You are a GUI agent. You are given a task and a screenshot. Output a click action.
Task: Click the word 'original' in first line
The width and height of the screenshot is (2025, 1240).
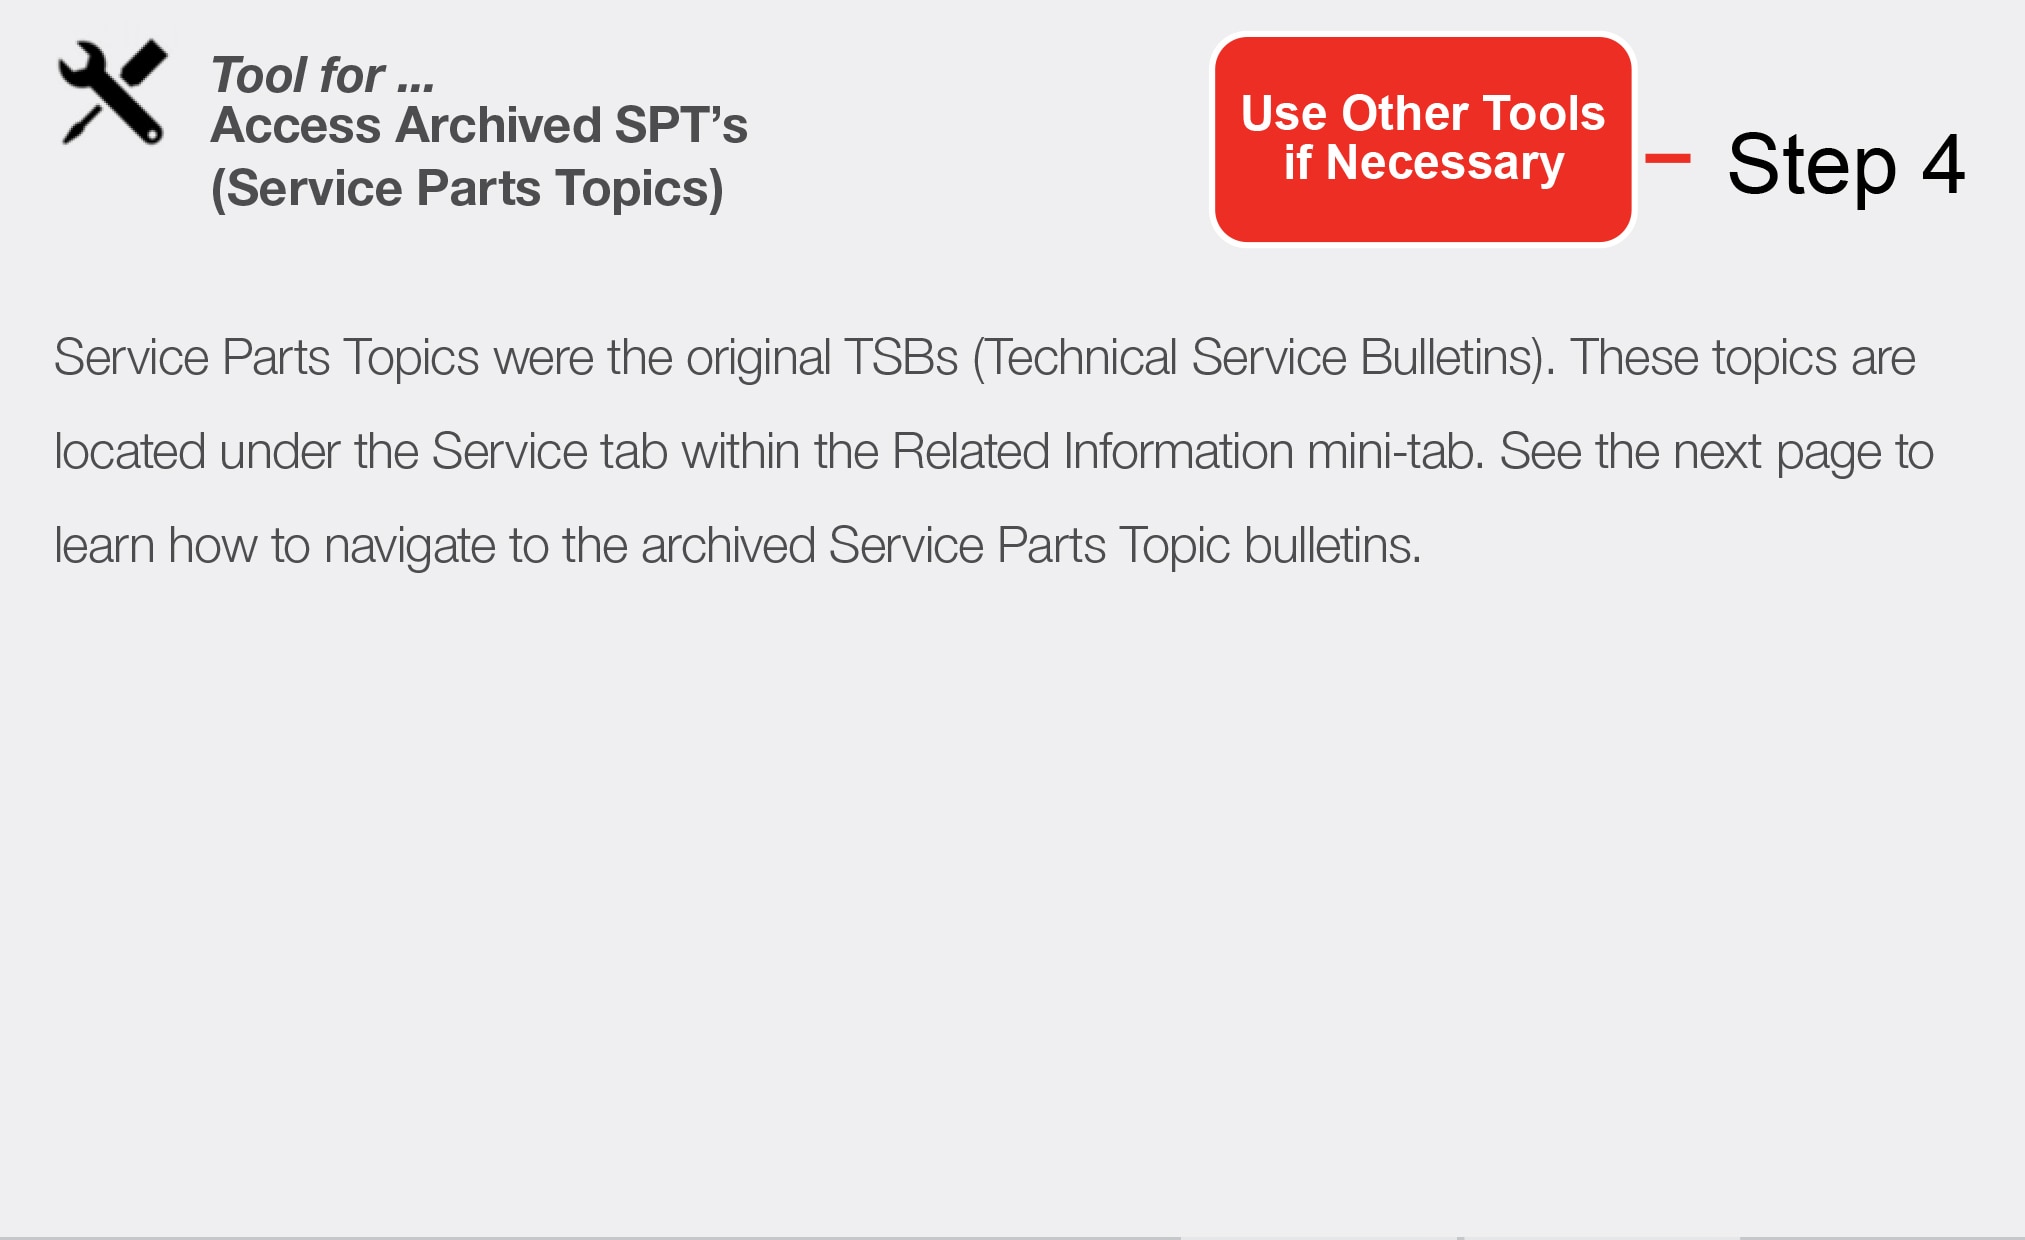[x=758, y=358]
